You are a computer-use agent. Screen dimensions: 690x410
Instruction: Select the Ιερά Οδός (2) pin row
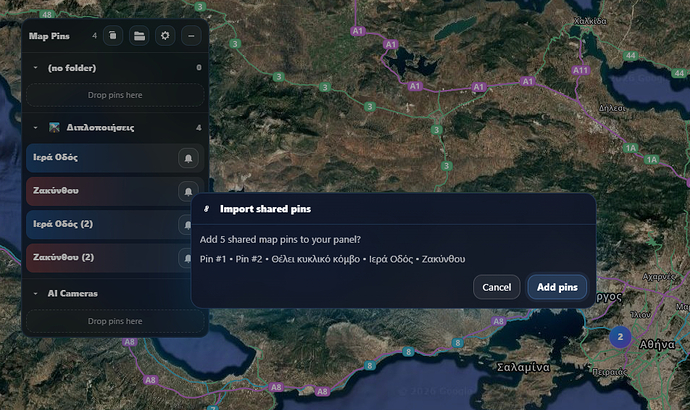(x=109, y=225)
